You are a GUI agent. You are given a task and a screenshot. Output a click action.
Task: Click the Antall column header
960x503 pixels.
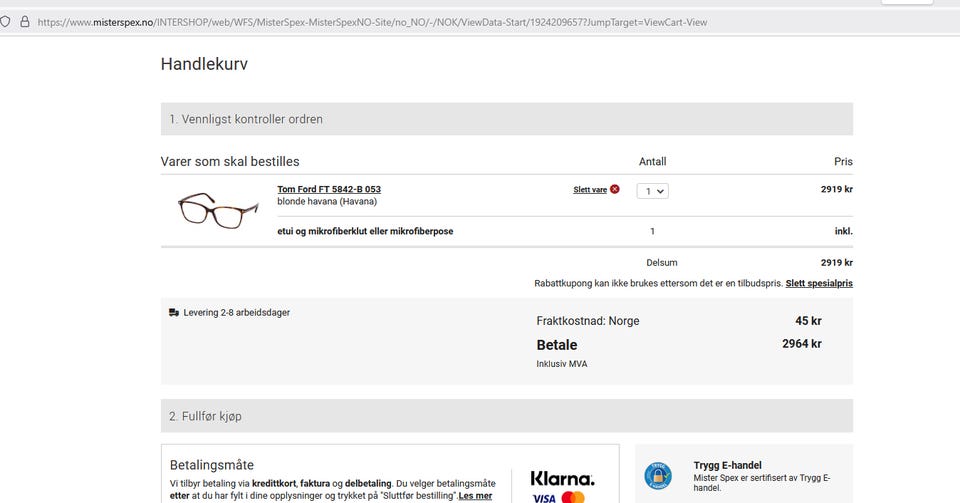(653, 162)
